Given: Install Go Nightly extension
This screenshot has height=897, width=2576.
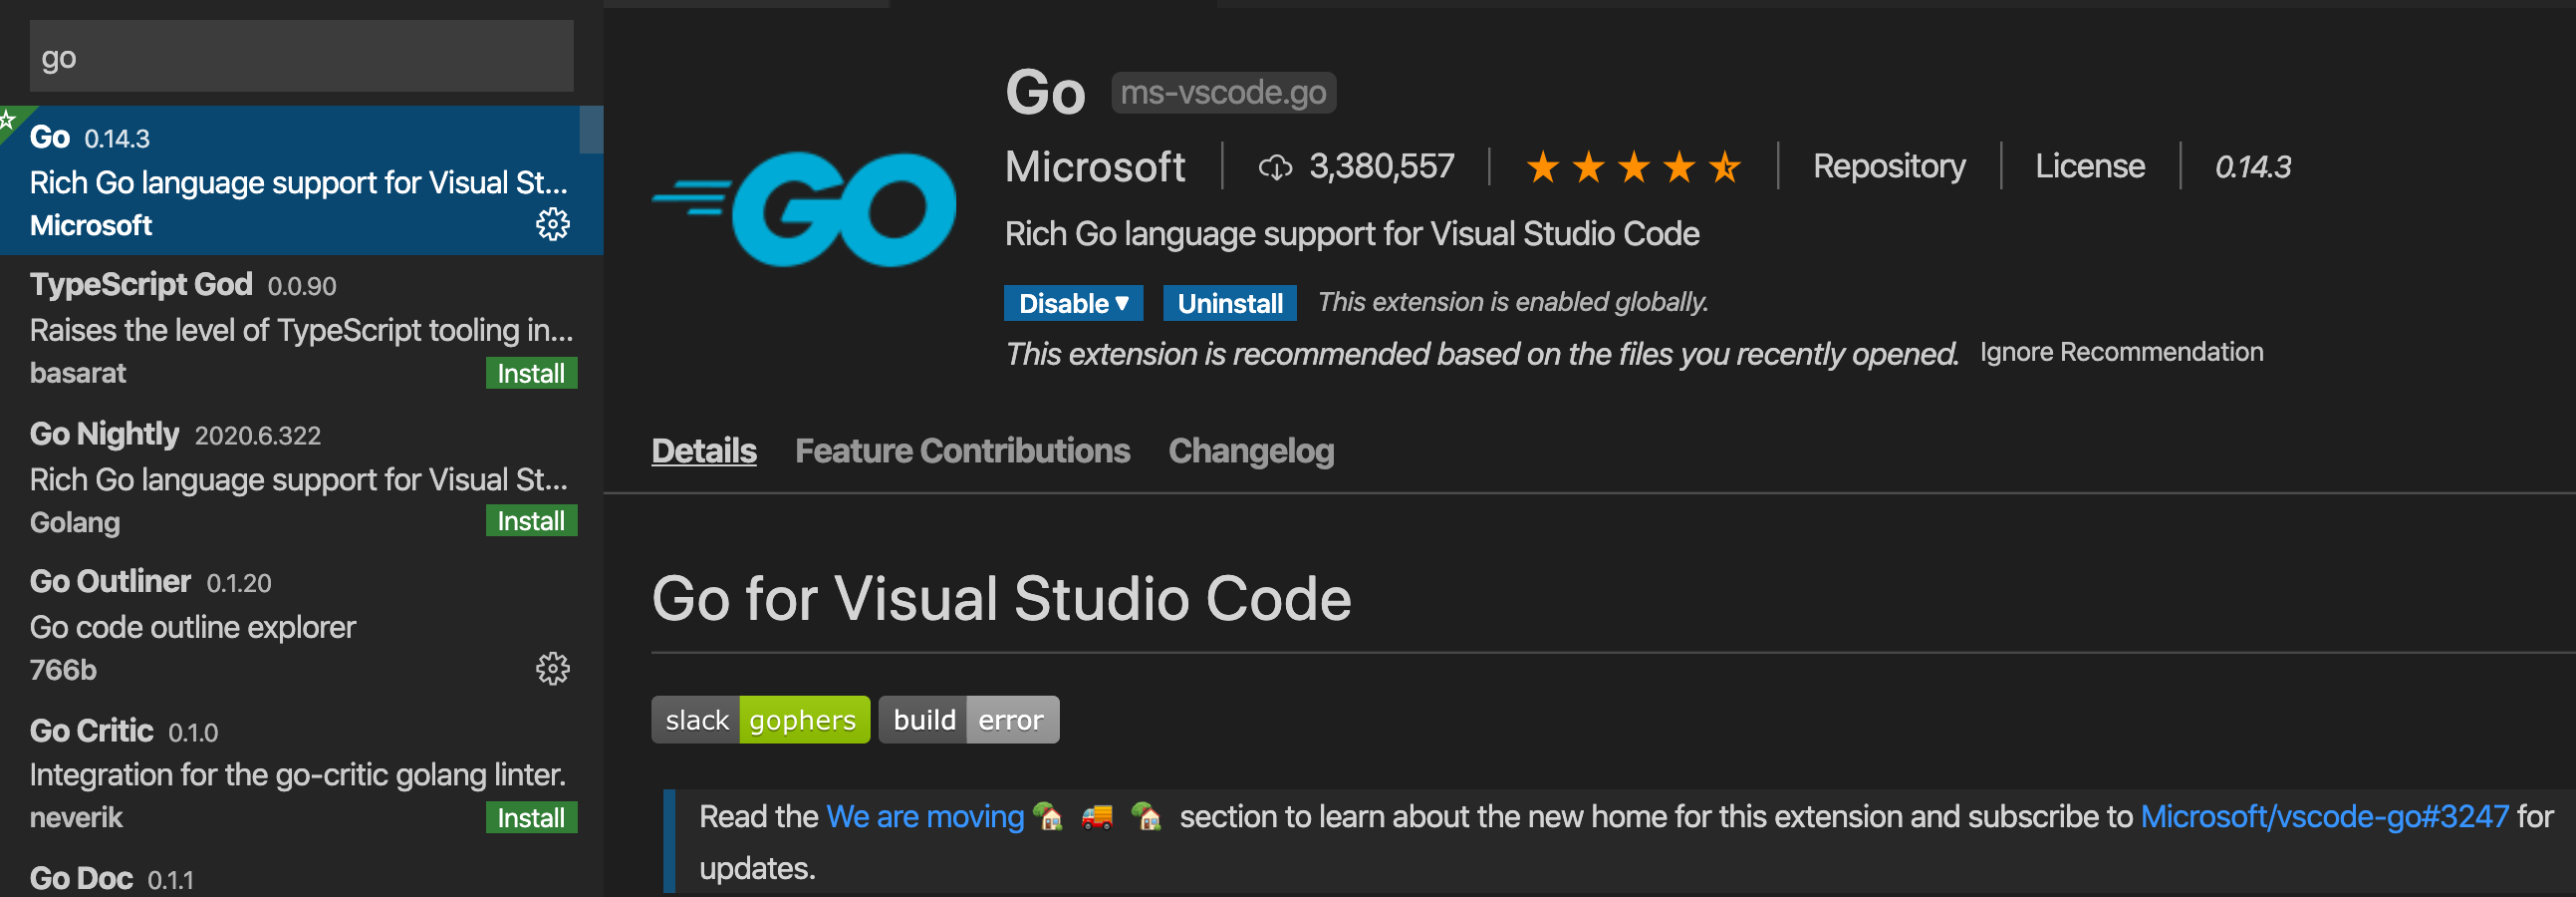Looking at the screenshot, I should coord(531,521).
